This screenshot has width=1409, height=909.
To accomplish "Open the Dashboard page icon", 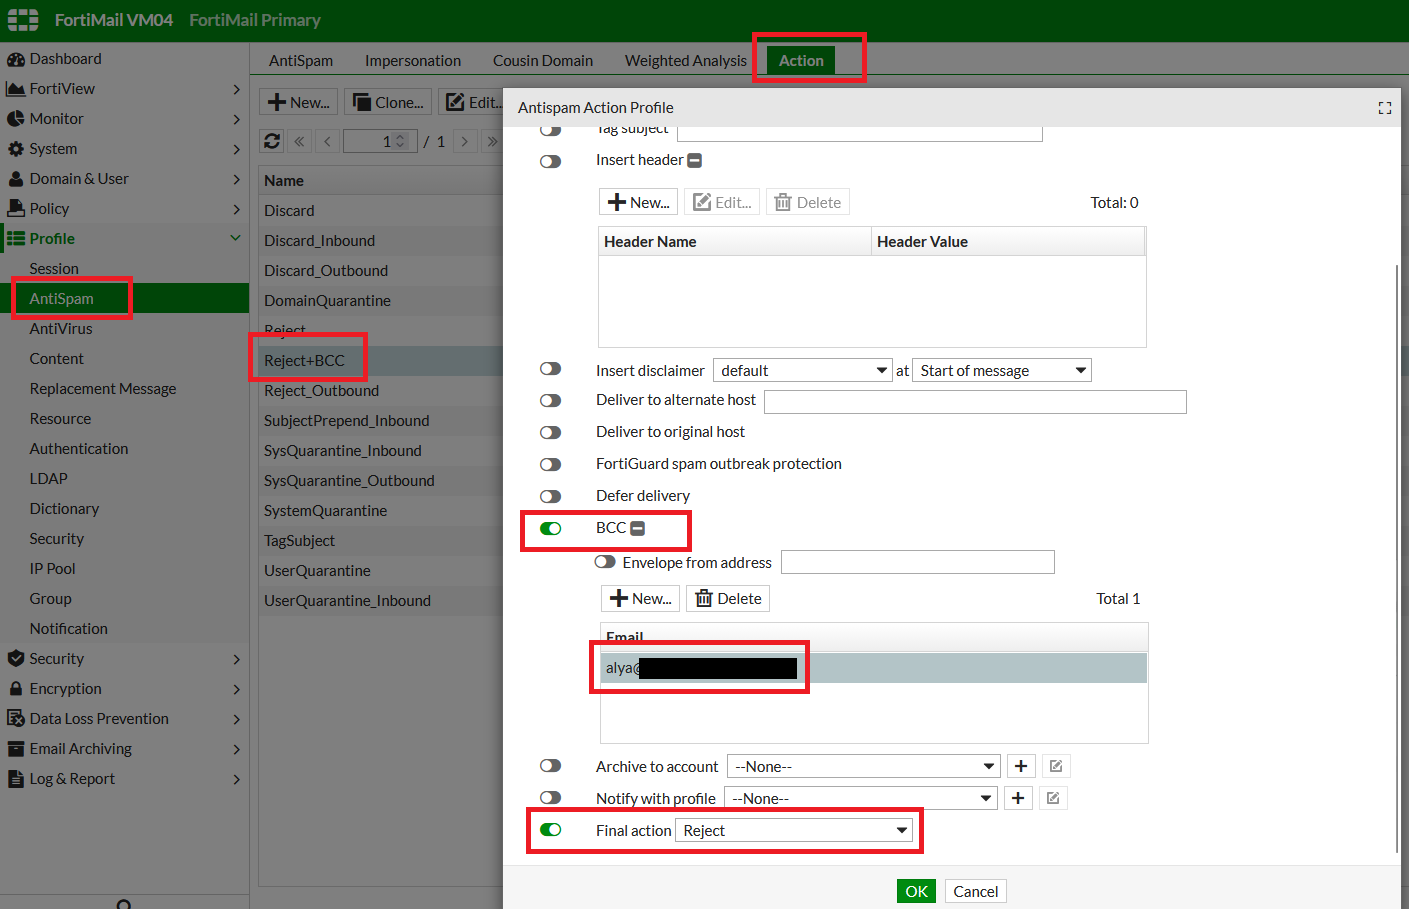I will point(15,59).
